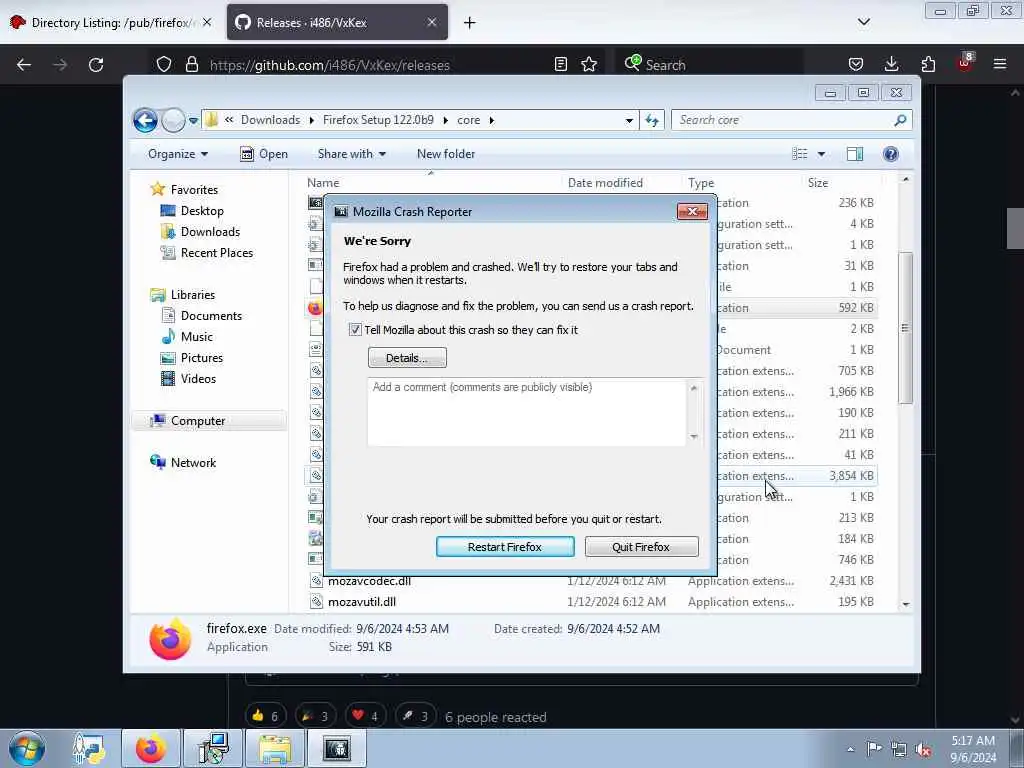Close the Releases i486/VxKex tab

pos(432,22)
